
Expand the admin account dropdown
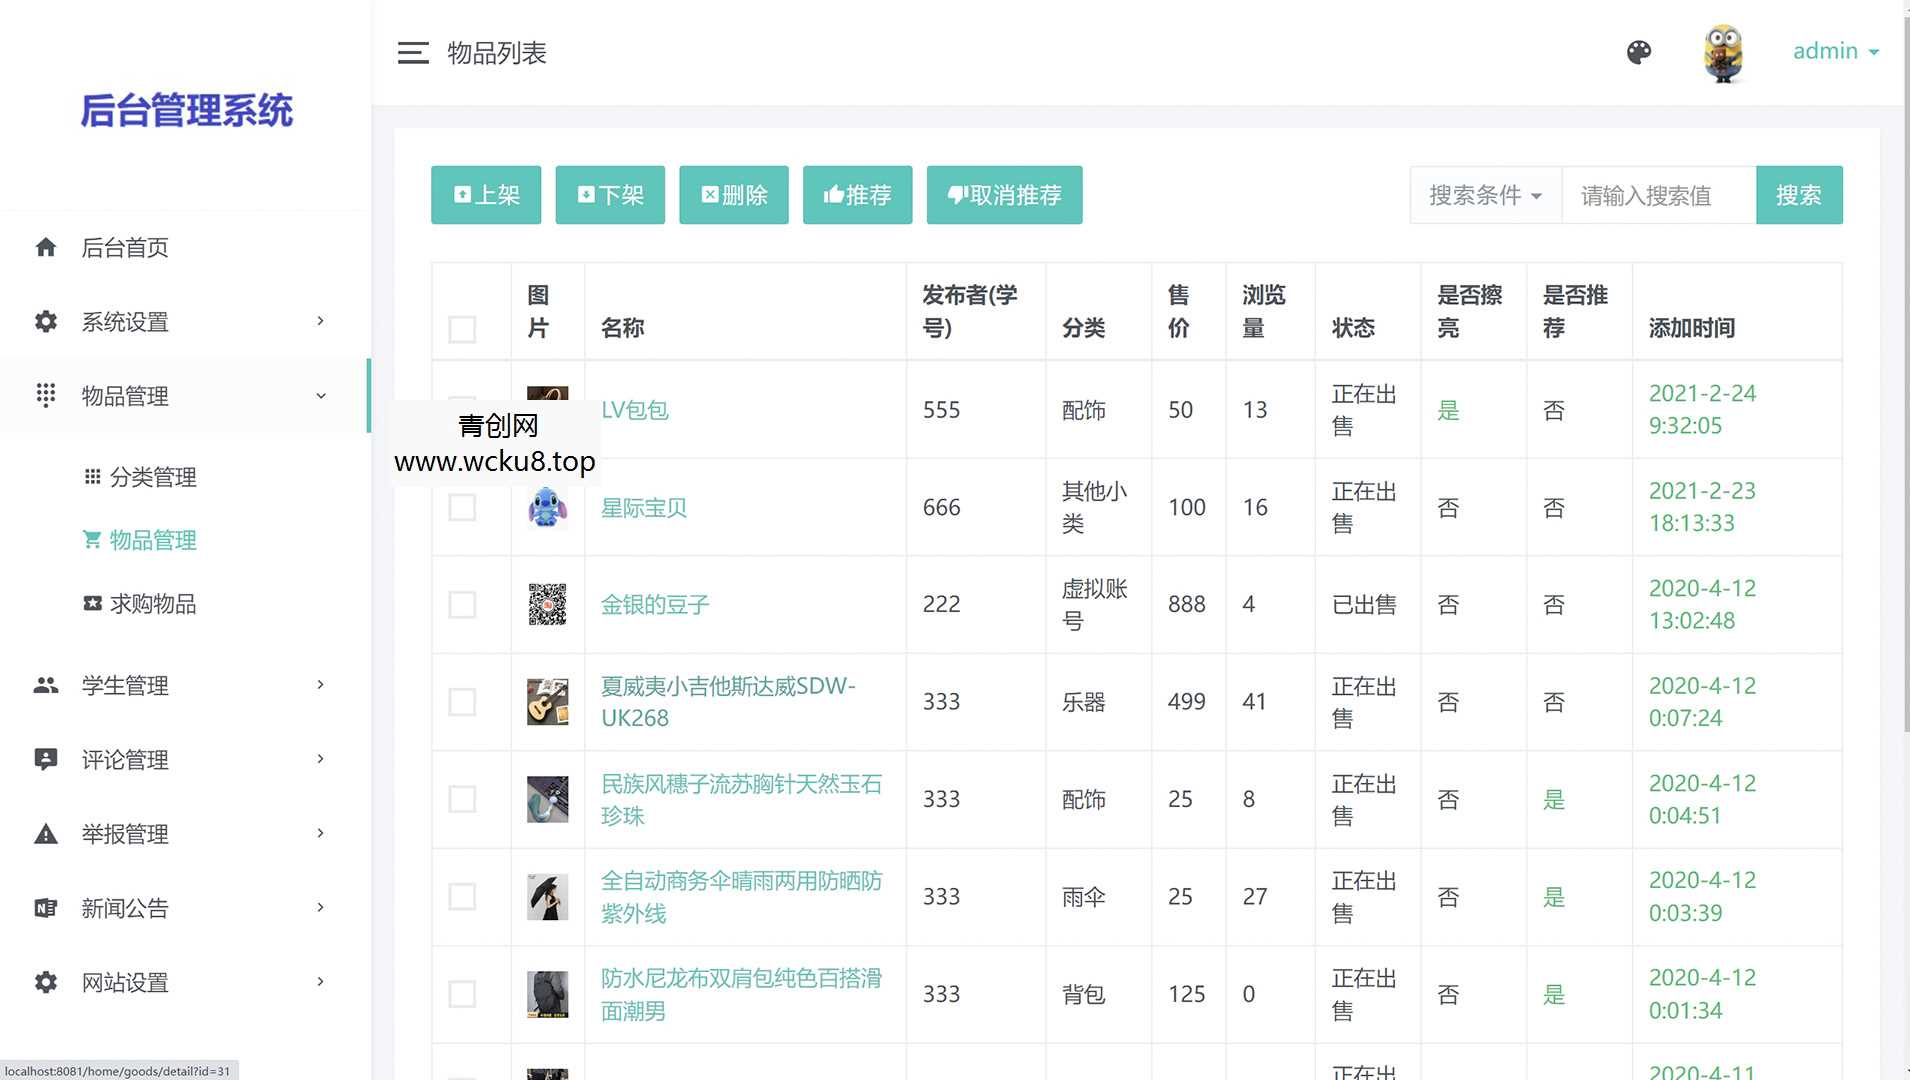click(x=1835, y=51)
